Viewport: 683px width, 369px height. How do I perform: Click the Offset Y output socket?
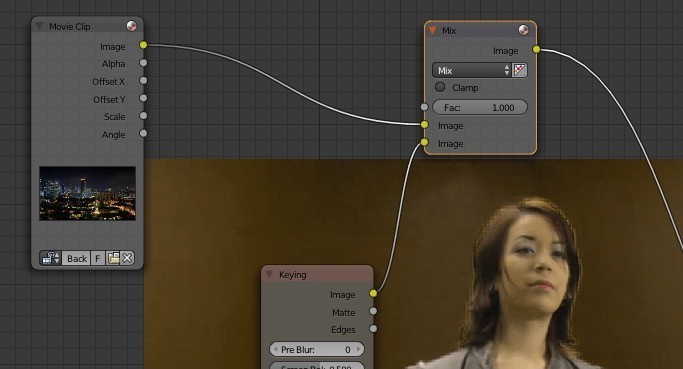tap(143, 98)
